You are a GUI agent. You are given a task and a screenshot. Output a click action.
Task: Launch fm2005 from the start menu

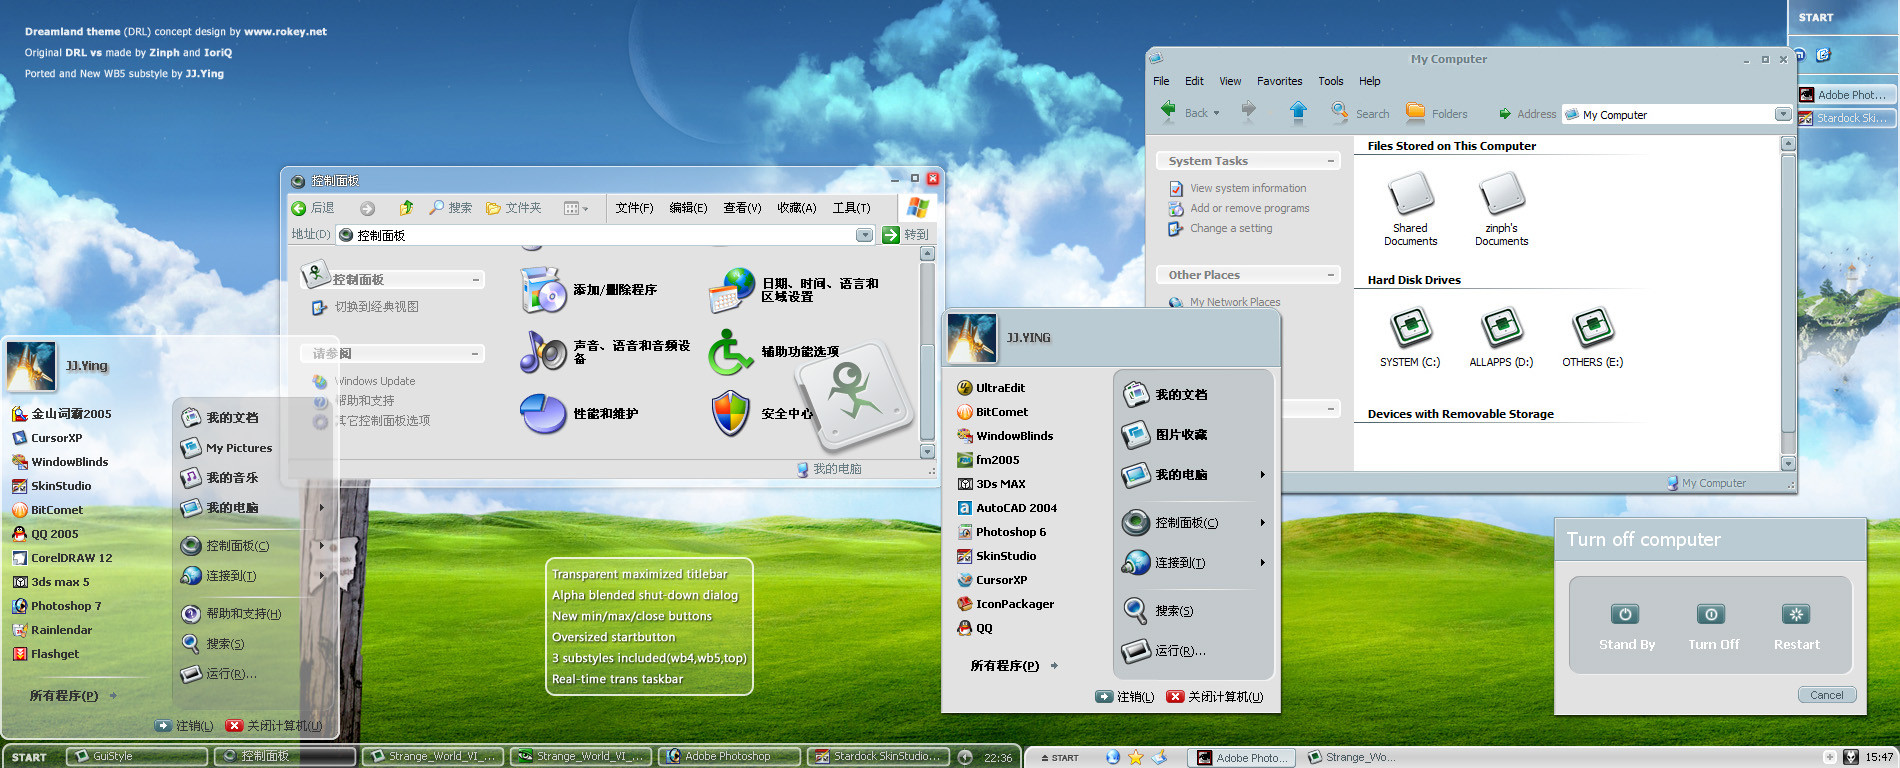(988, 460)
